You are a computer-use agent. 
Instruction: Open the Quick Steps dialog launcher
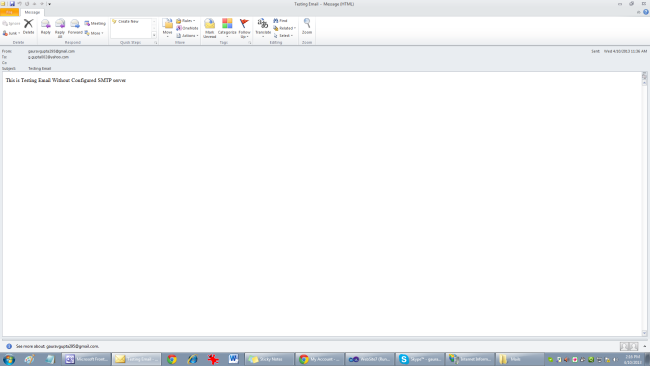tap(155, 43)
